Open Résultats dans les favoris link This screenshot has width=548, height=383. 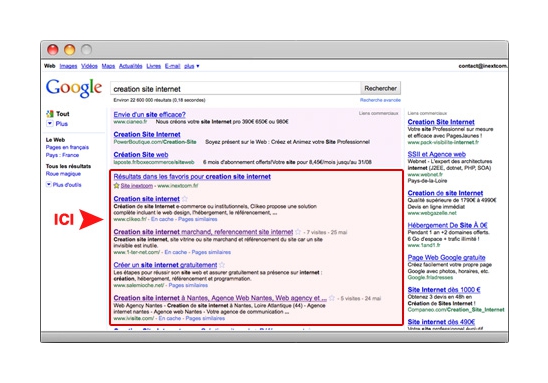click(x=192, y=177)
